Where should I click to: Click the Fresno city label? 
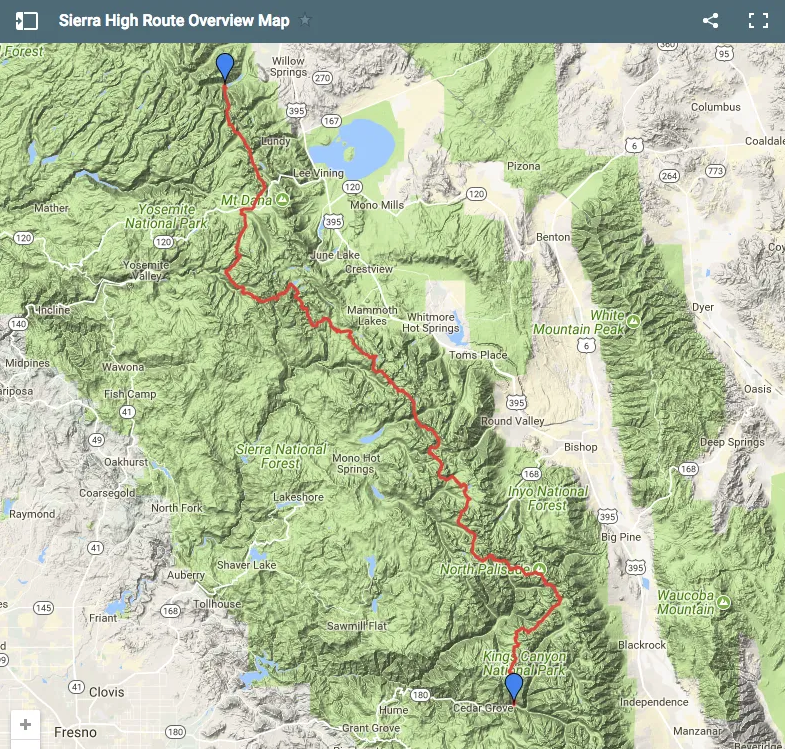(75, 732)
